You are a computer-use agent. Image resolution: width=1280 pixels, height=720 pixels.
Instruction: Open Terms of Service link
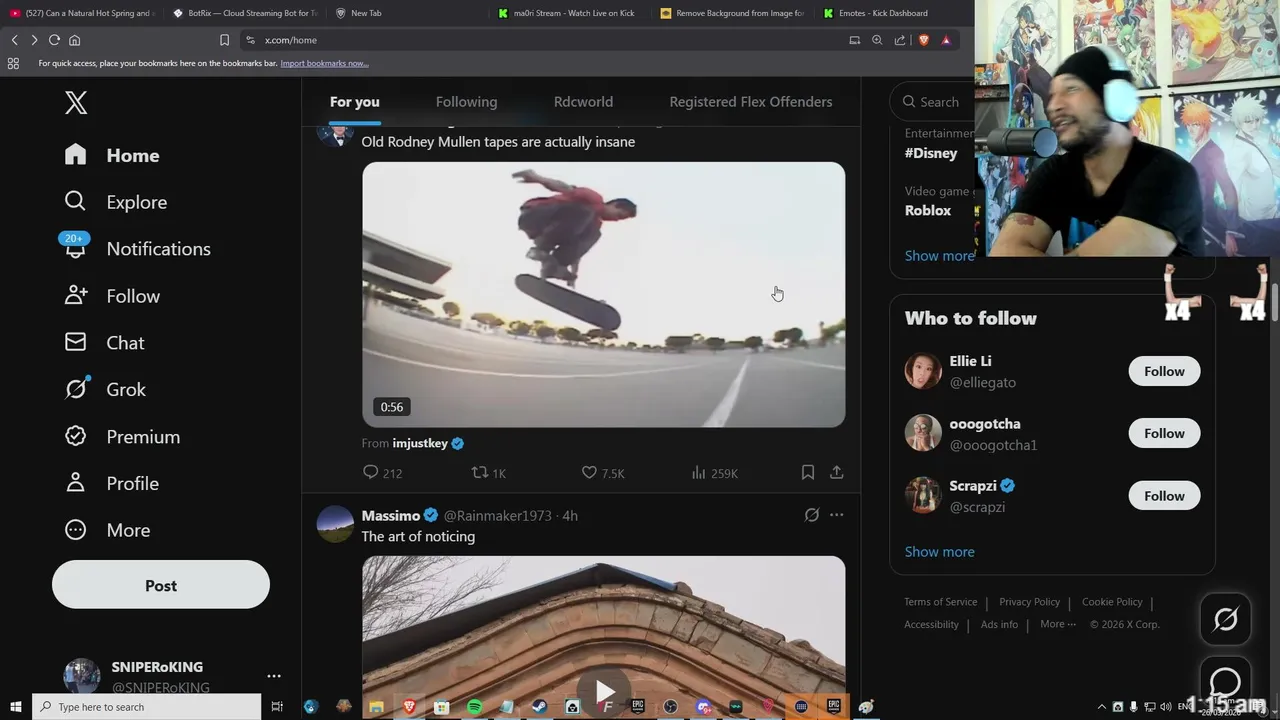point(940,602)
